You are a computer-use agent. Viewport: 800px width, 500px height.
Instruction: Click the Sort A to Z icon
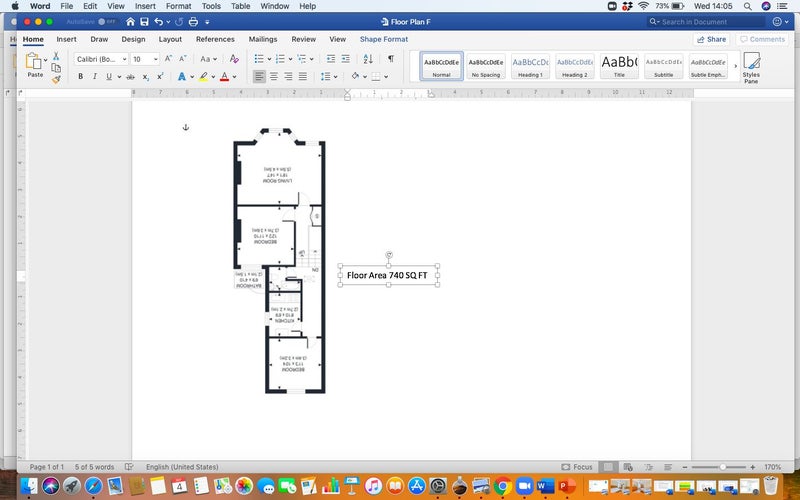click(368, 59)
